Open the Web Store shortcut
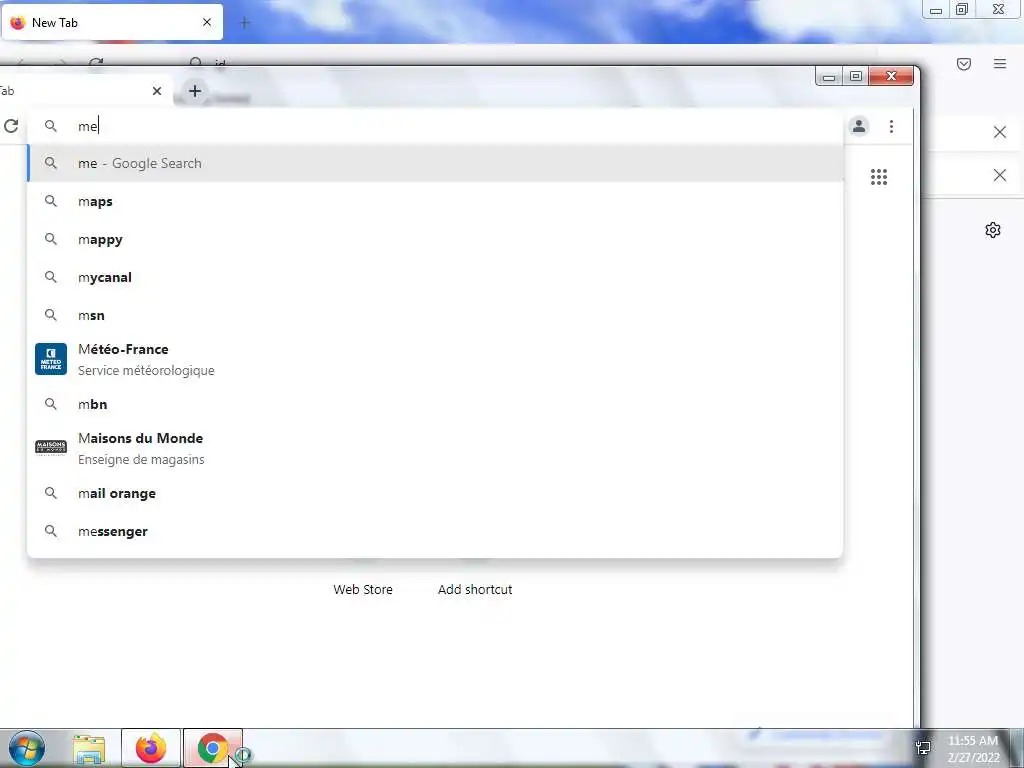 point(363,589)
